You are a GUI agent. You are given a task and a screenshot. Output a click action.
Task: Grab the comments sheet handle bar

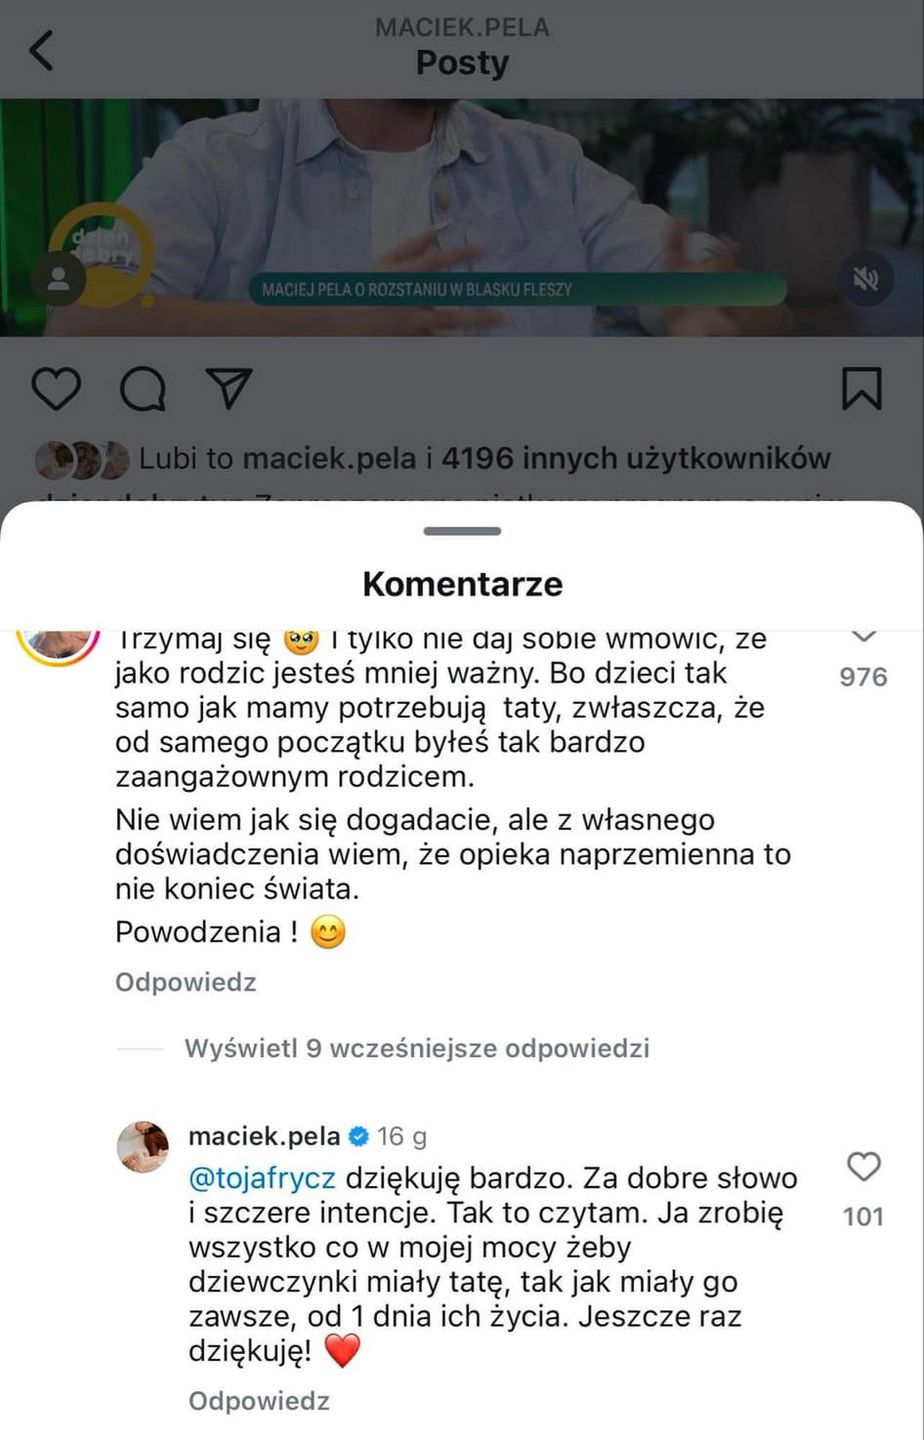tap(462, 531)
